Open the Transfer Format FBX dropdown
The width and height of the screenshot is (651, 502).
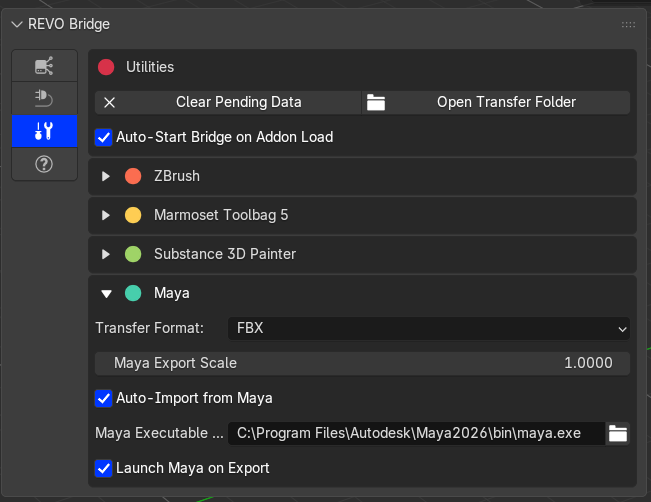[x=428, y=328]
